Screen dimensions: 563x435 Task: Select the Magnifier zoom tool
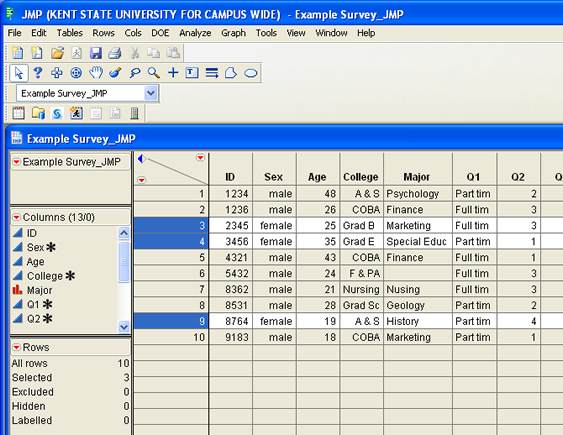click(154, 73)
